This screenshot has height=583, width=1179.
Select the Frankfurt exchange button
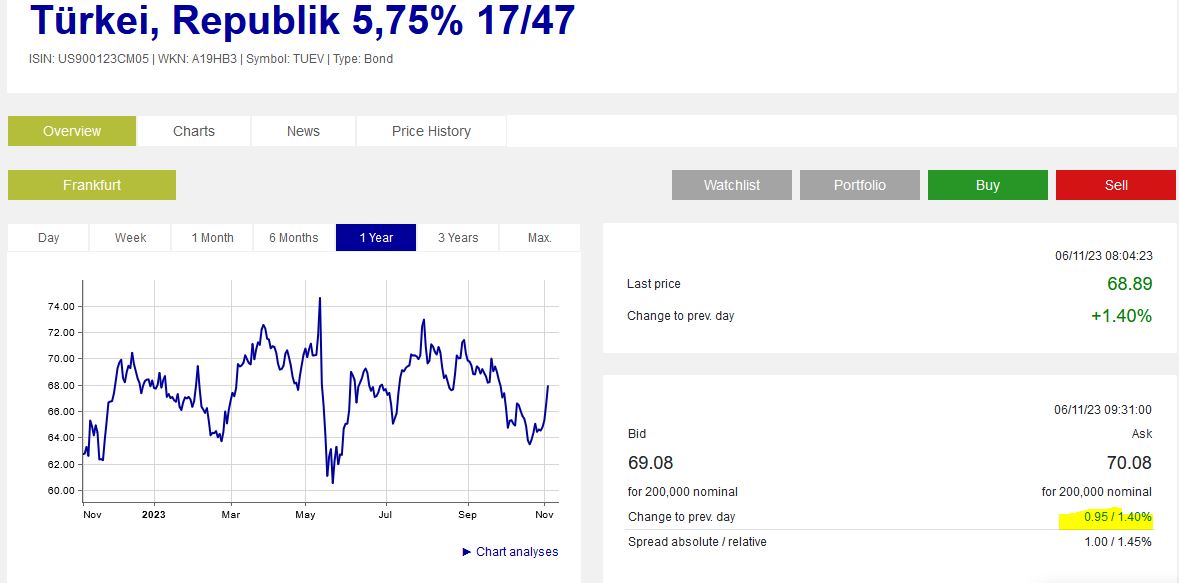tap(92, 185)
